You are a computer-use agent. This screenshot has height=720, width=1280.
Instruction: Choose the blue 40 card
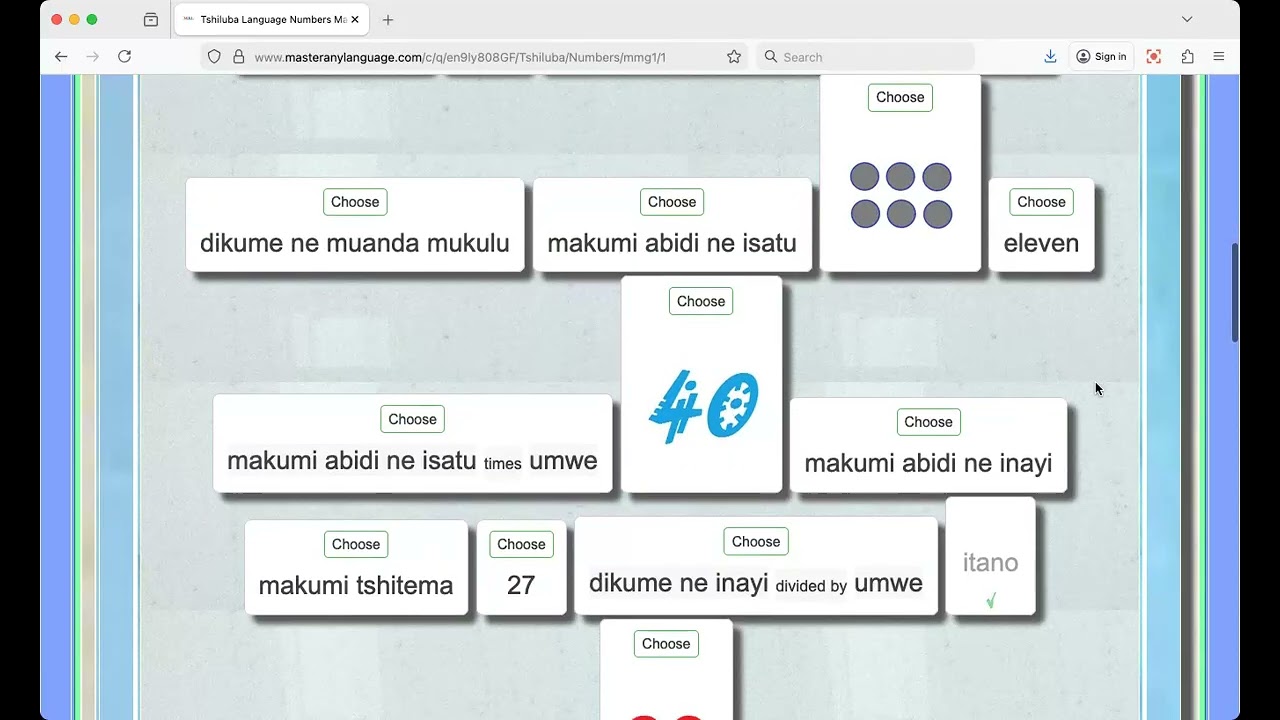point(701,301)
